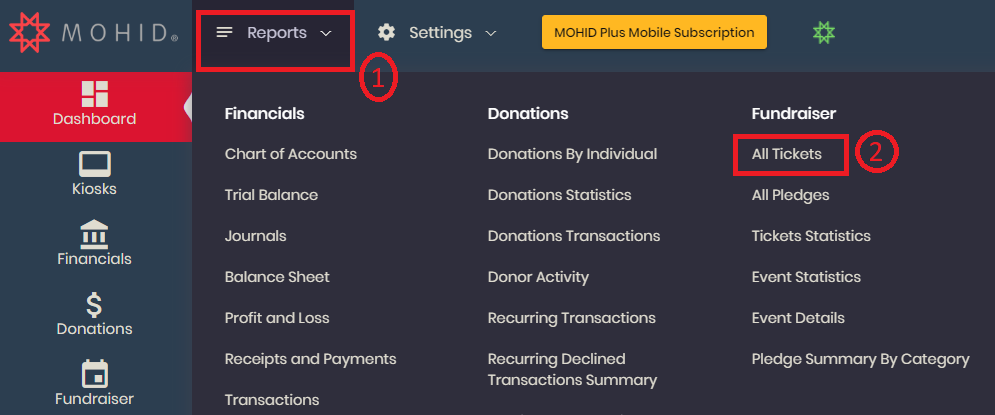Click the green star icon in header
The width and height of the screenshot is (995, 415).
pos(824,32)
